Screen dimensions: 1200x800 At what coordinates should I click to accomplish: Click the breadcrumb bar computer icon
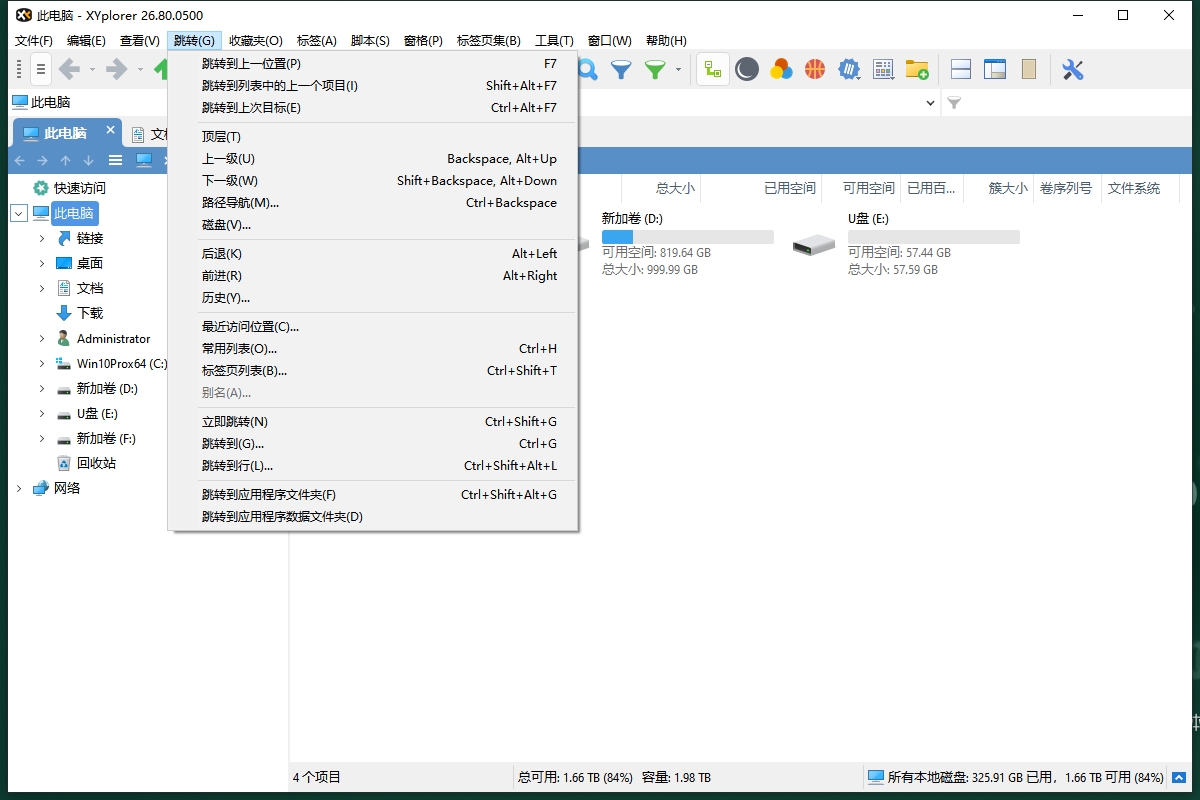tap(144, 160)
